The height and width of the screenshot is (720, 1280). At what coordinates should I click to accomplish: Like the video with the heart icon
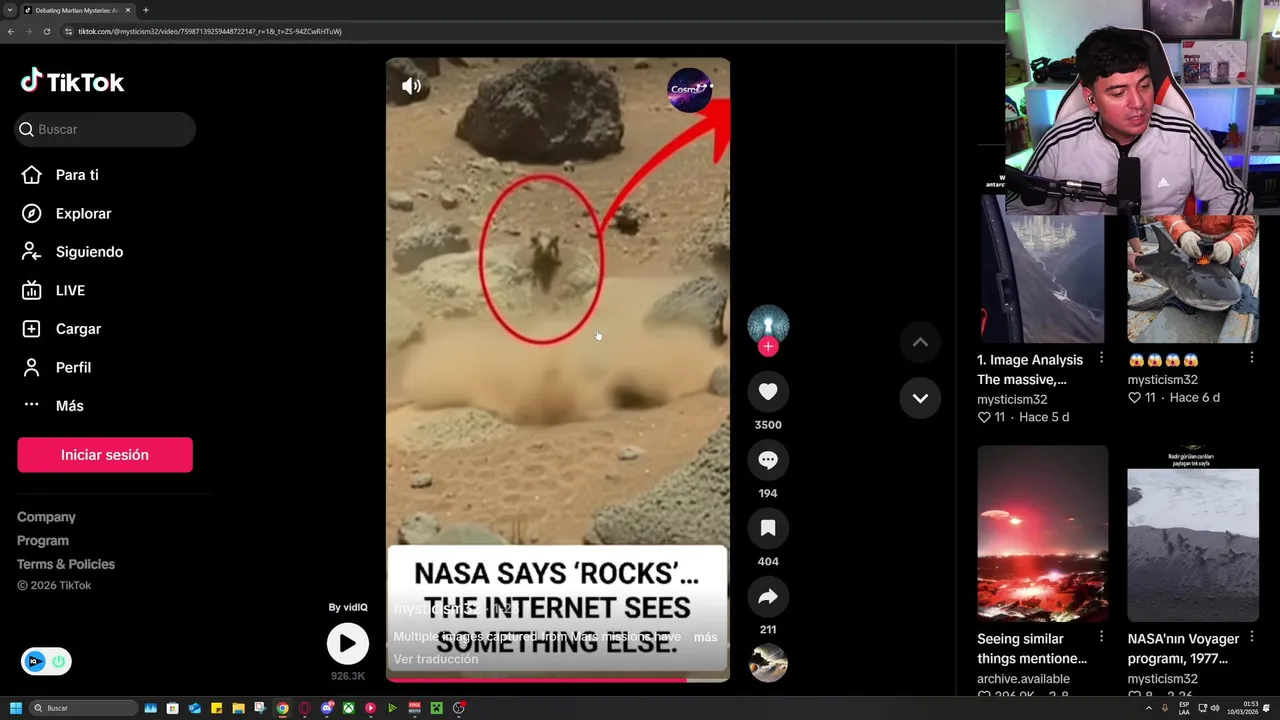[768, 392]
